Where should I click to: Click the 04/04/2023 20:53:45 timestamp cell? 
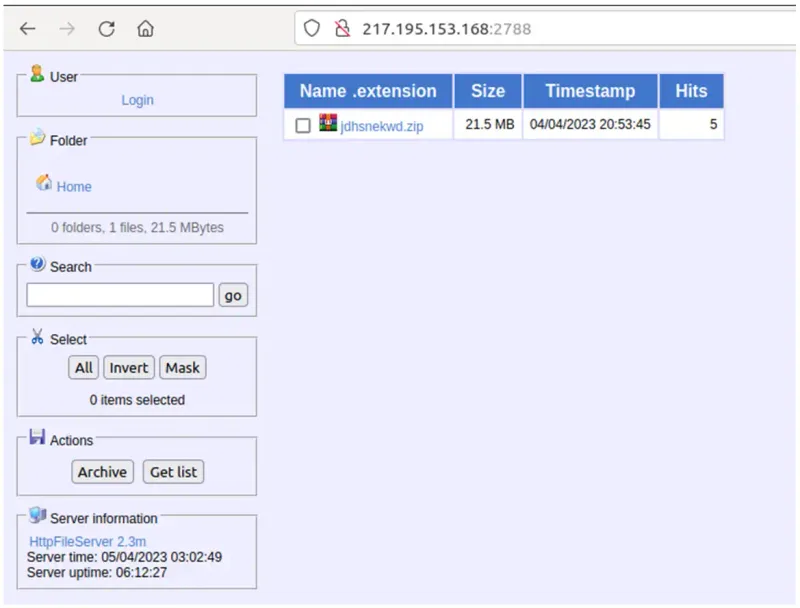(590, 124)
